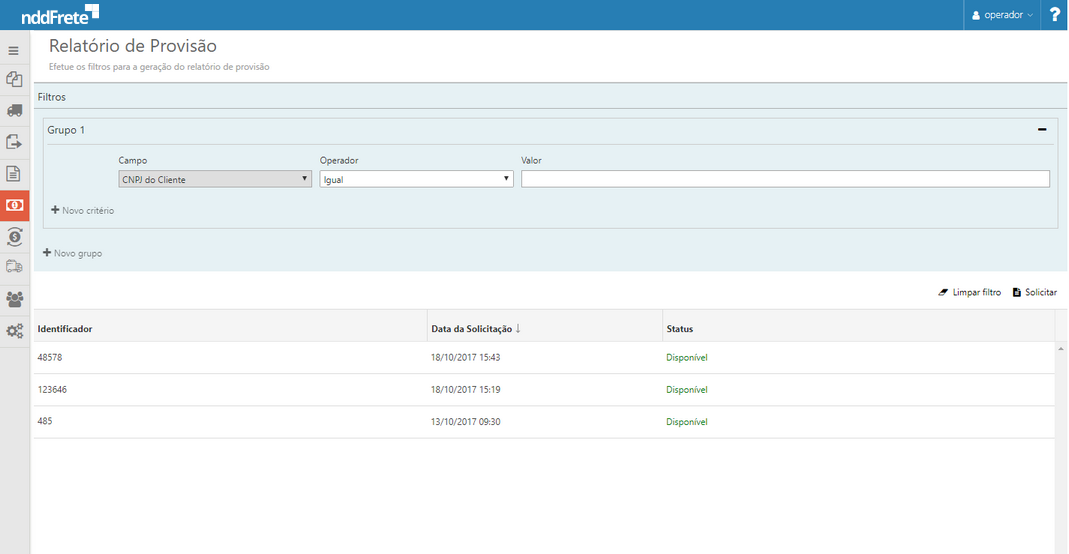The image size is (1069, 554).
Task: Open the Operador dropdown showing Igual
Action: click(x=416, y=179)
